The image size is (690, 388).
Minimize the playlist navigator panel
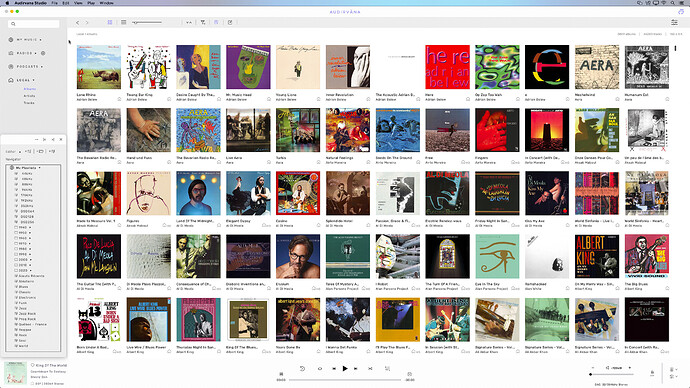37,139
